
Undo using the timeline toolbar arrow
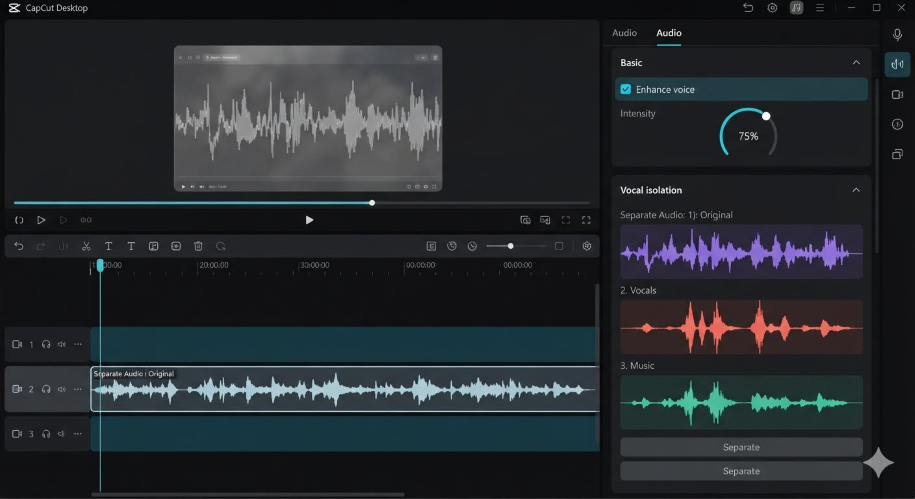19,246
